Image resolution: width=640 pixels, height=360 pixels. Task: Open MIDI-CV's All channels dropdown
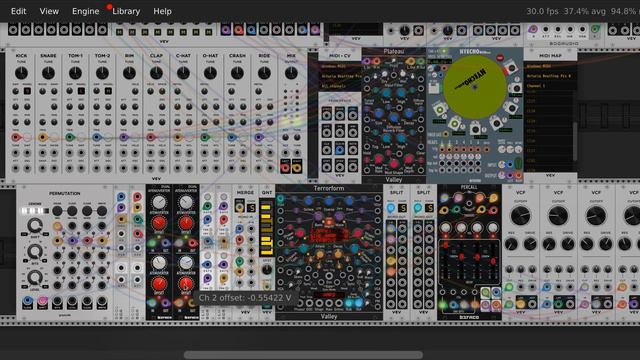pyautogui.click(x=340, y=87)
